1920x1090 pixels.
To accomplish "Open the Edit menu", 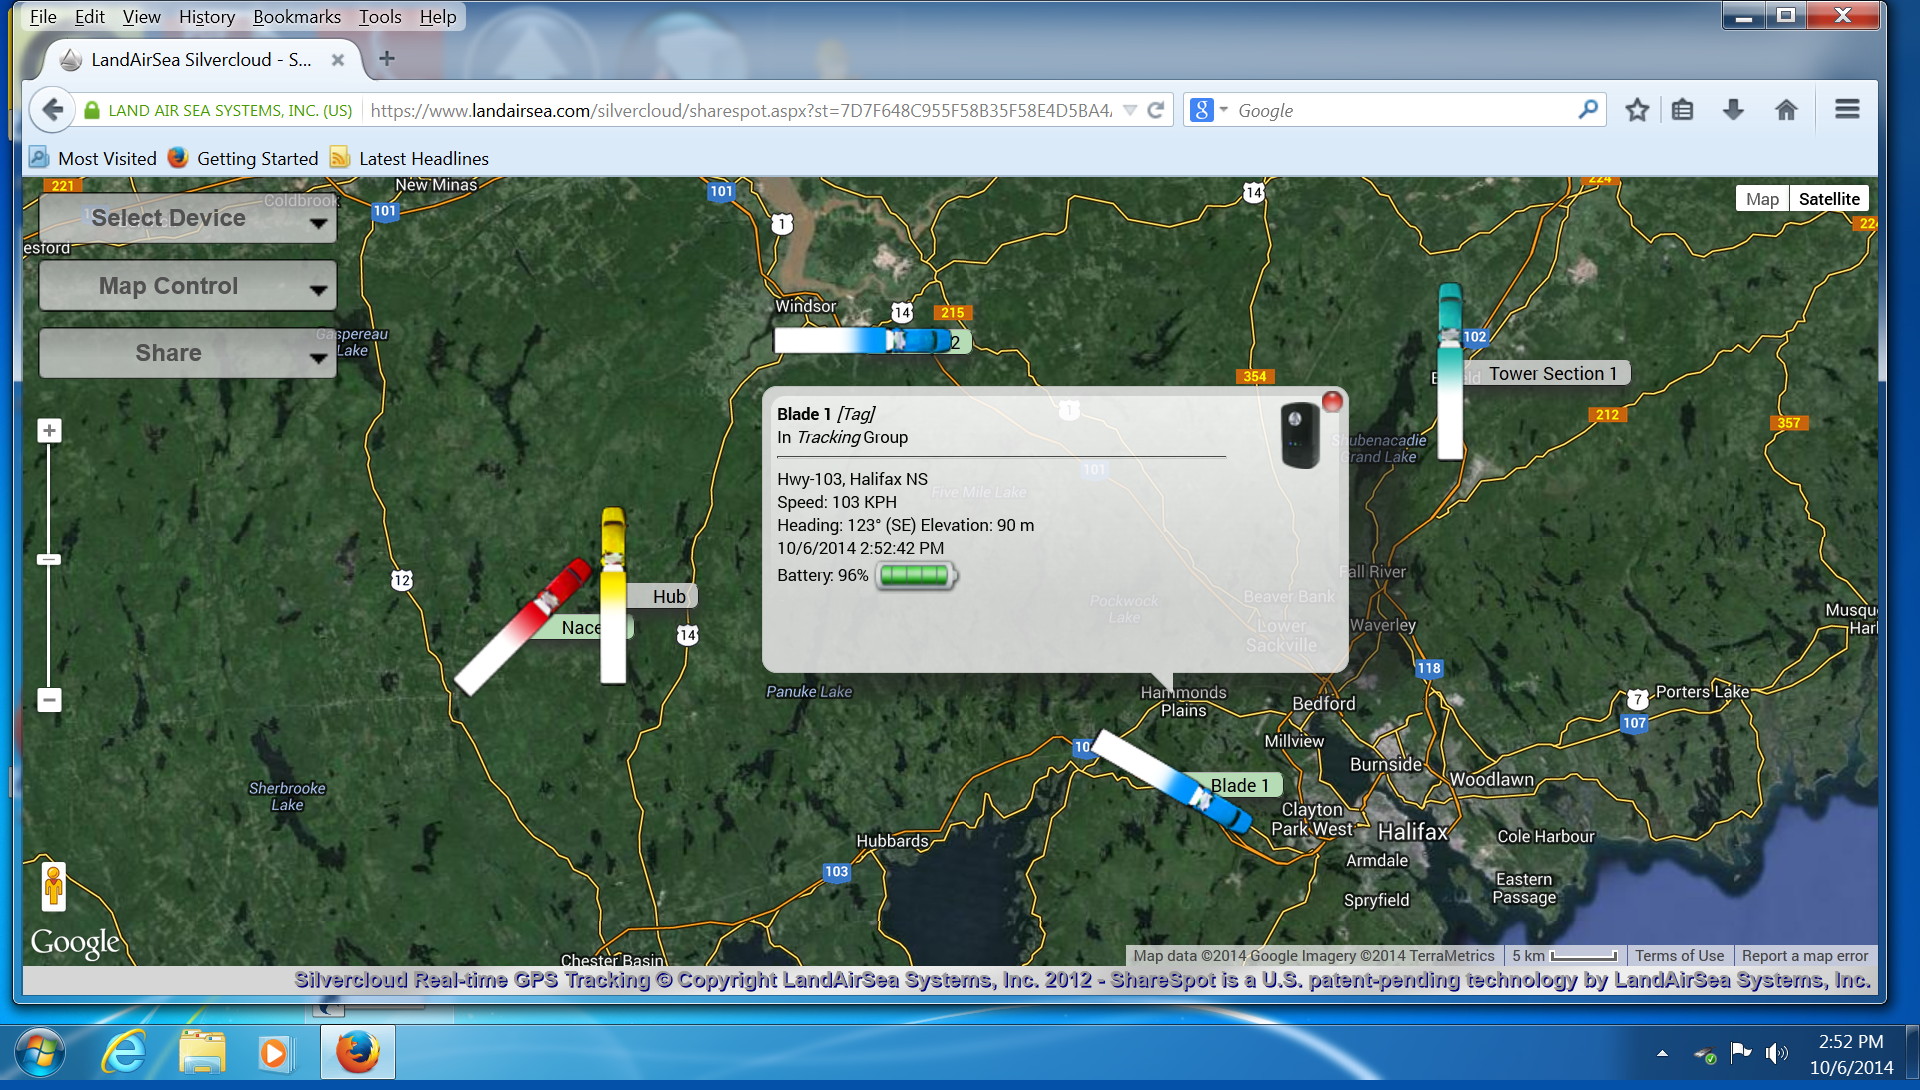I will pos(89,17).
